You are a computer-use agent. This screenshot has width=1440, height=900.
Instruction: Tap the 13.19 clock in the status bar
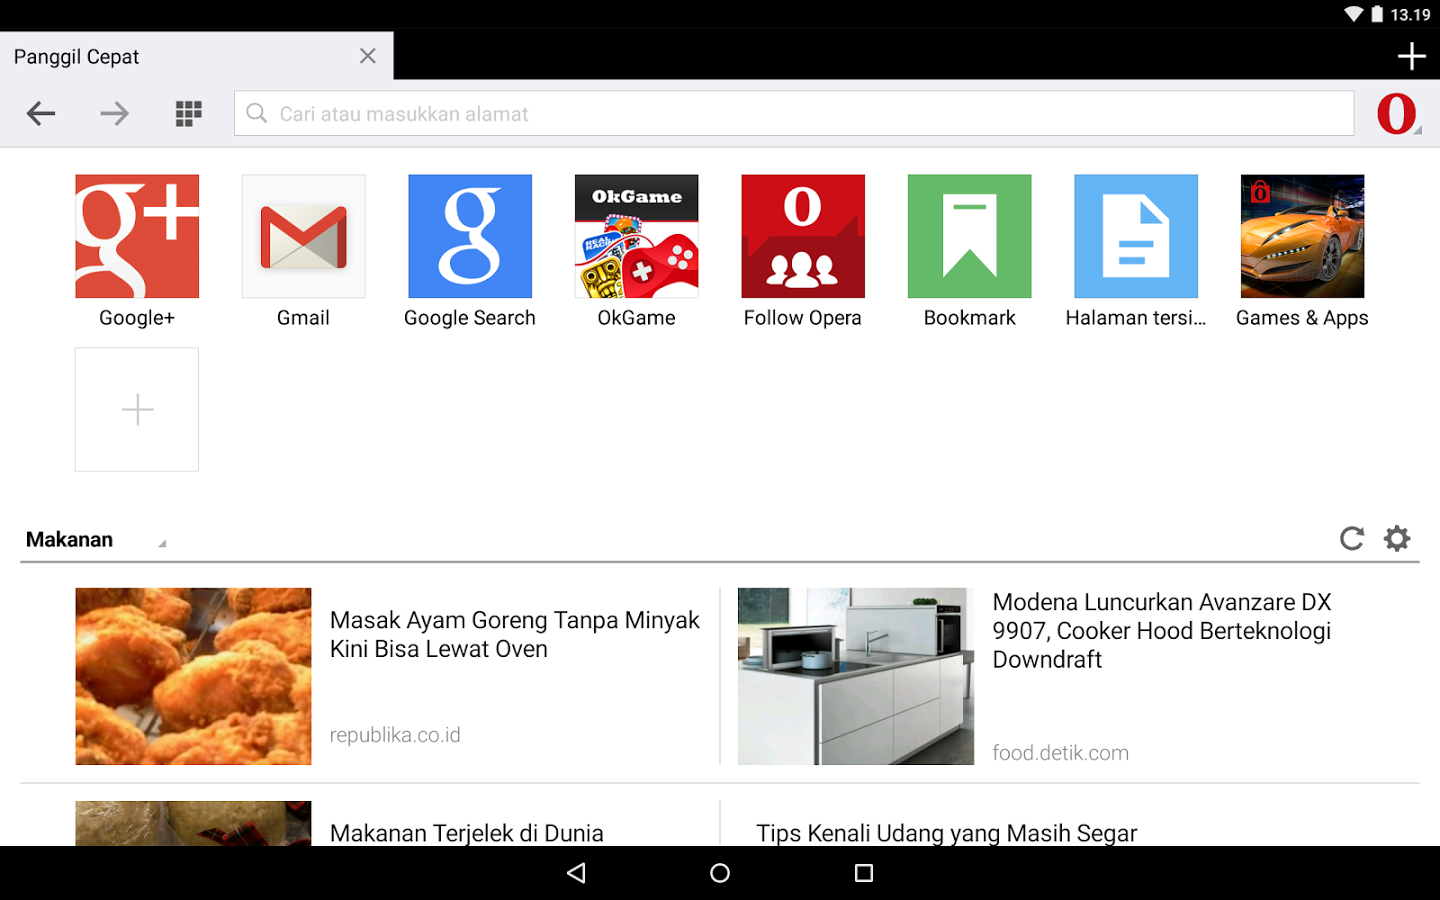(x=1410, y=14)
